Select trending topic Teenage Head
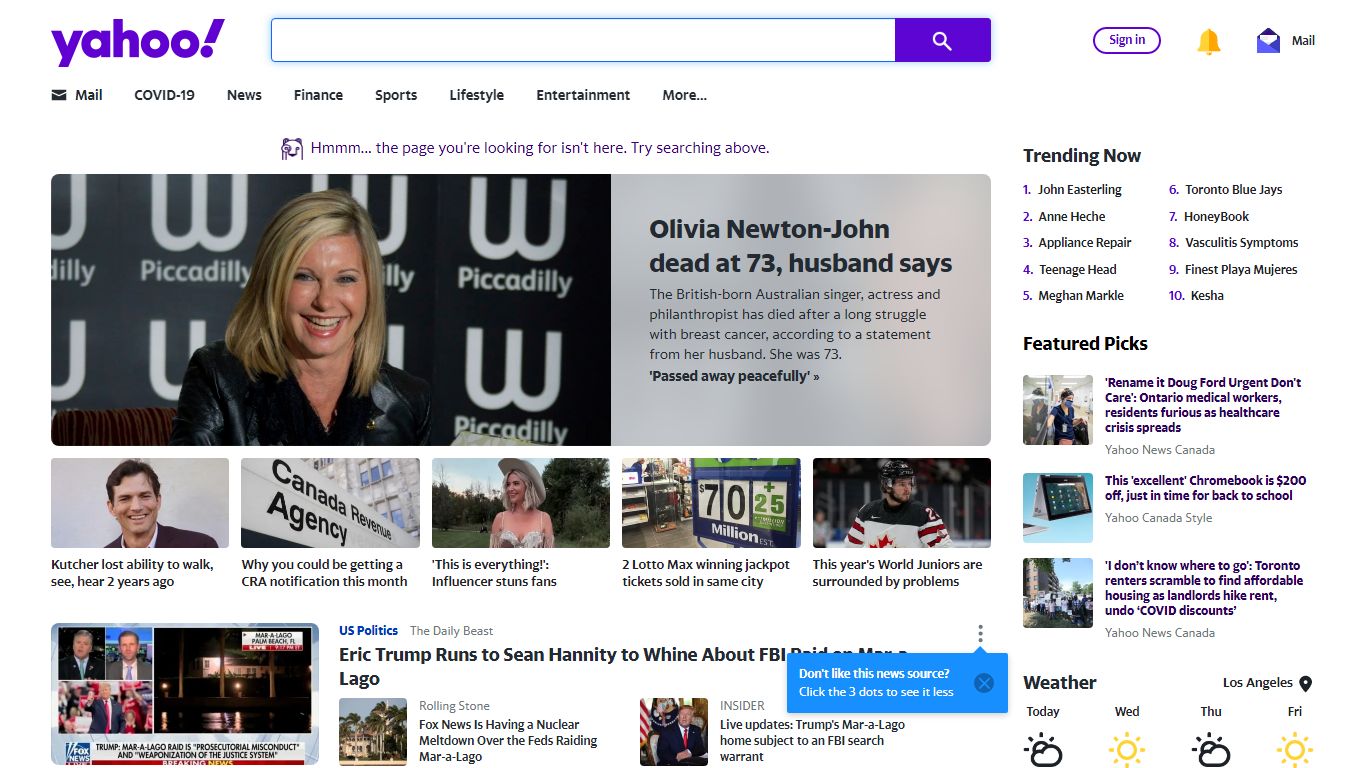This screenshot has height=768, width=1366. pos(1078,270)
